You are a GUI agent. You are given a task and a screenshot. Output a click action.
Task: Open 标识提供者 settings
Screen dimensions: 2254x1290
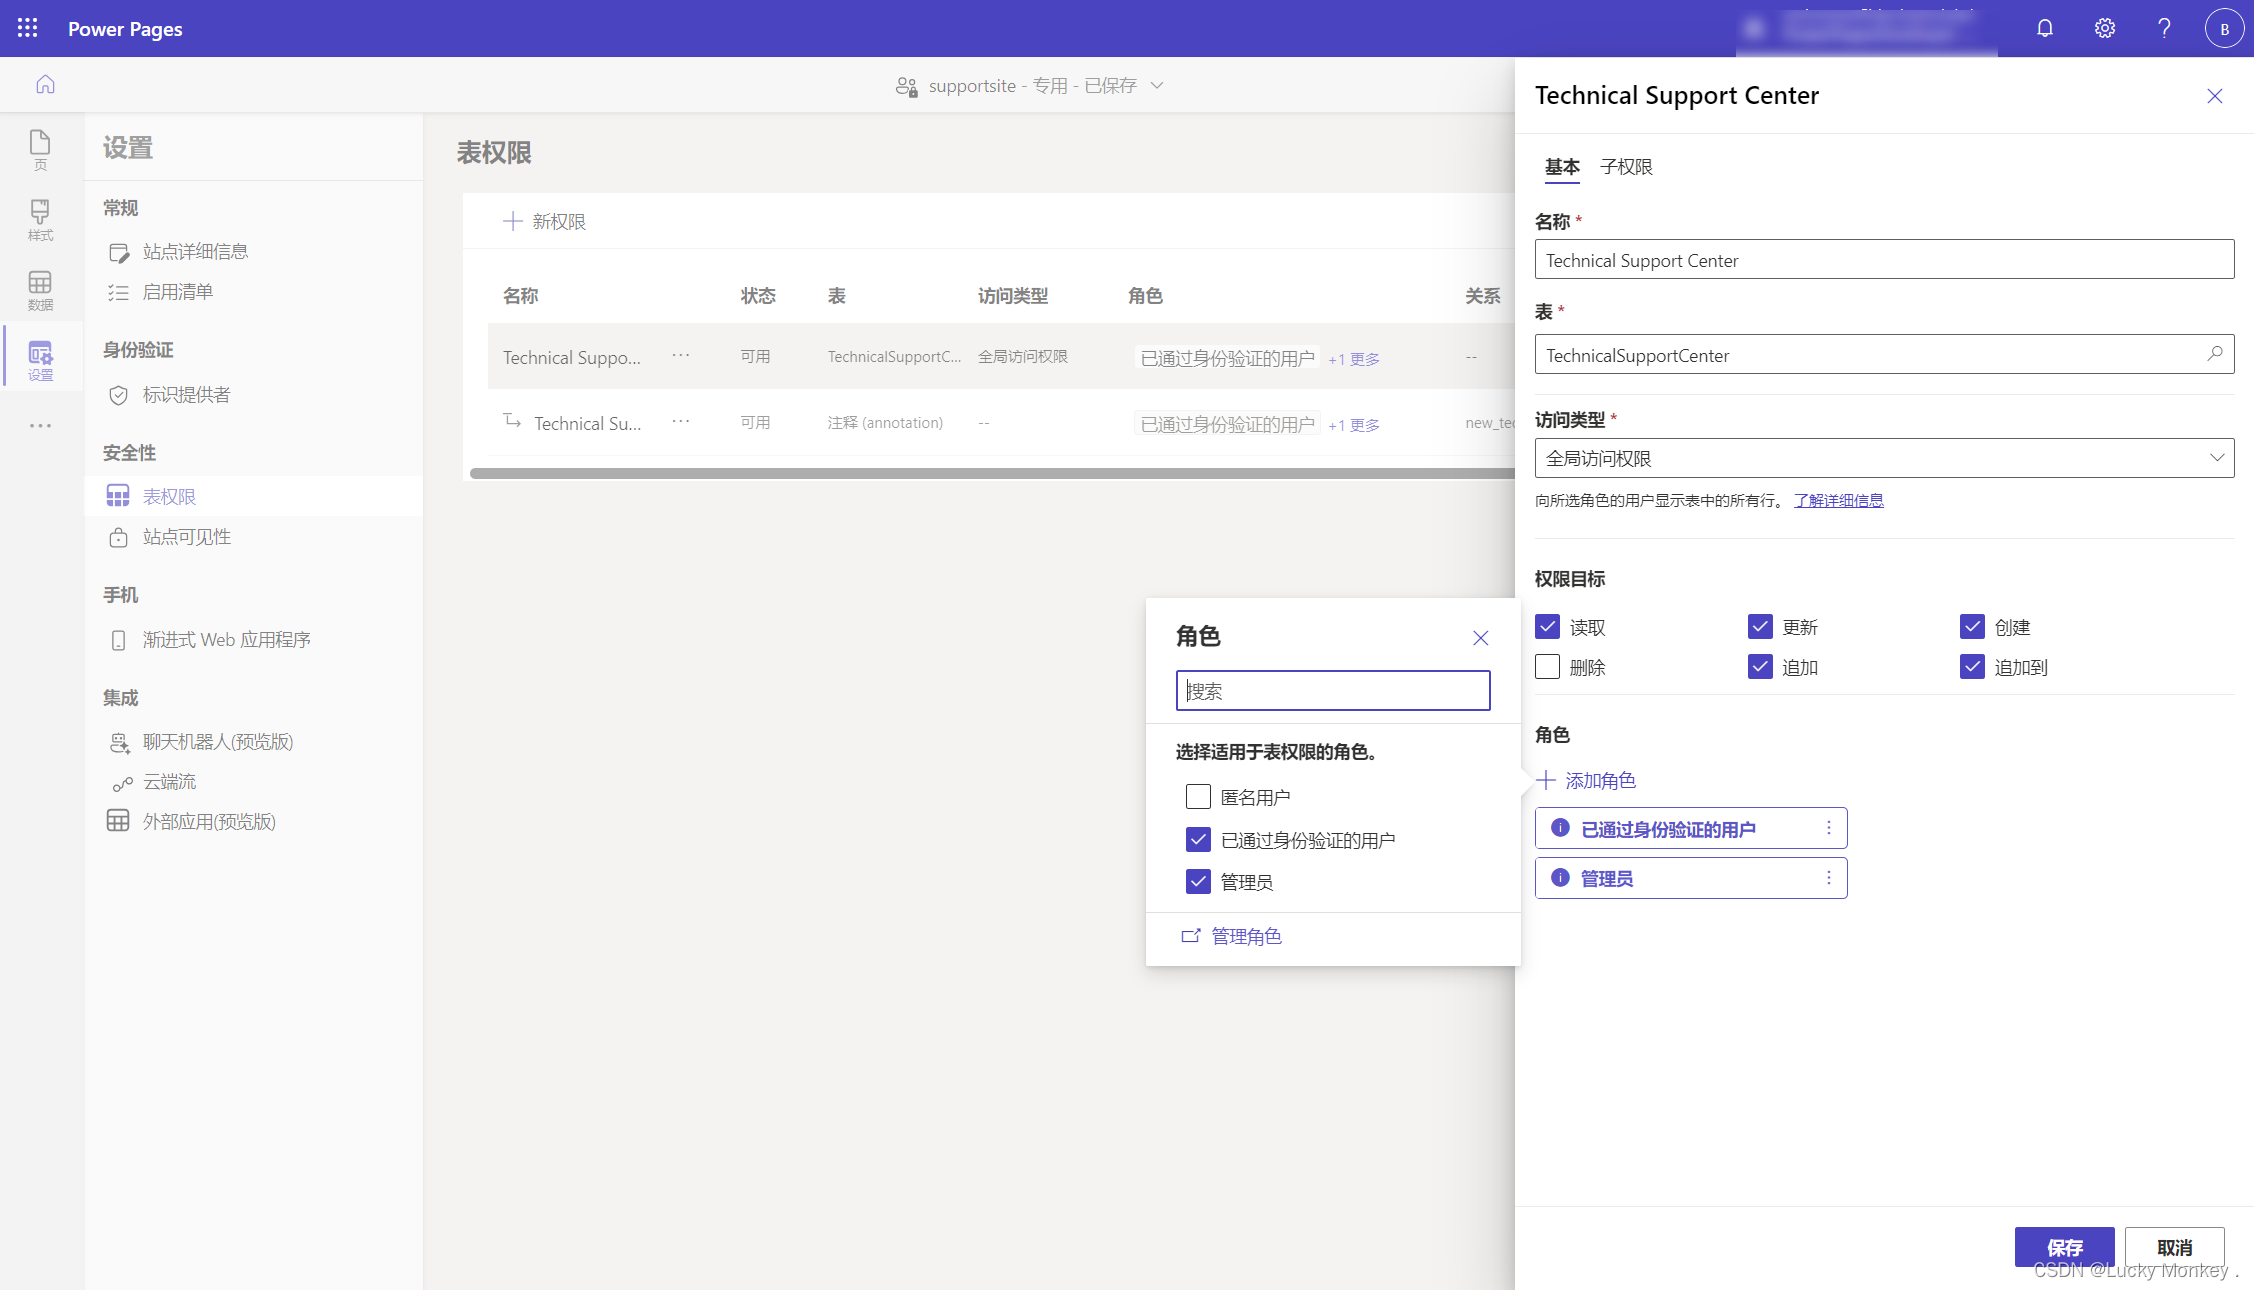click(168, 395)
